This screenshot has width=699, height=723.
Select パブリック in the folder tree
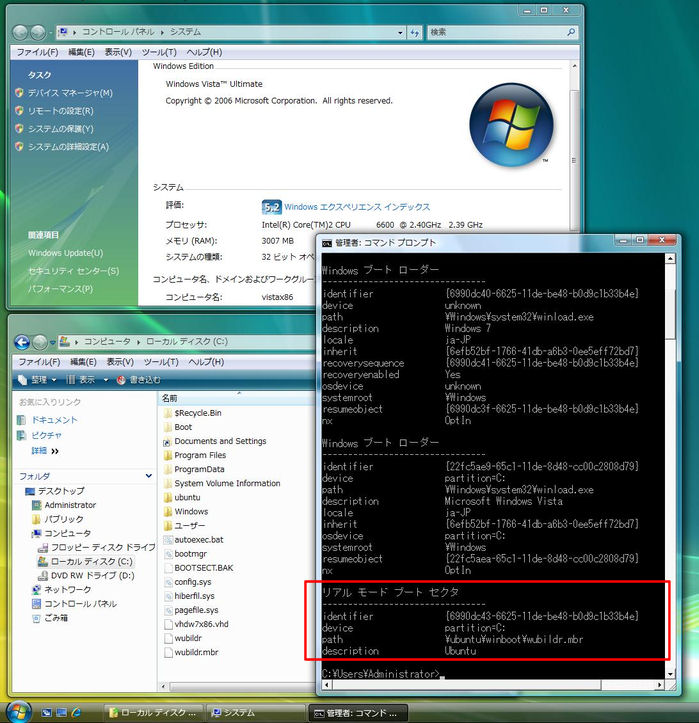click(64, 519)
